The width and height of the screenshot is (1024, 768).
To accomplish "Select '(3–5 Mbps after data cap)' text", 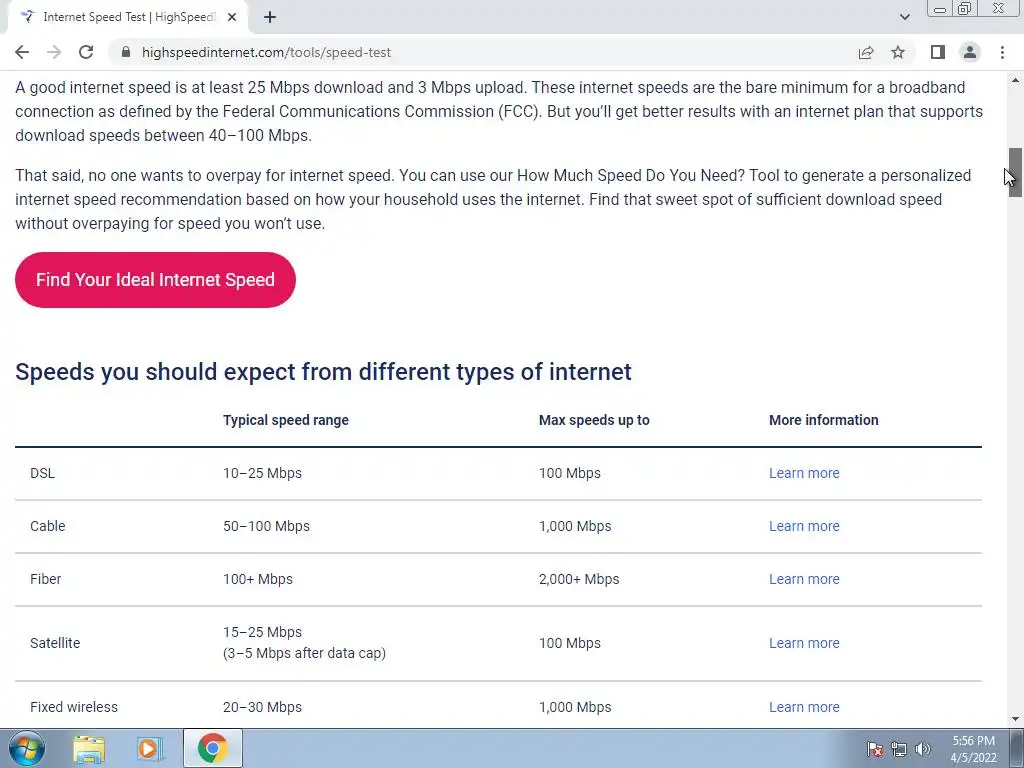I will point(304,653).
